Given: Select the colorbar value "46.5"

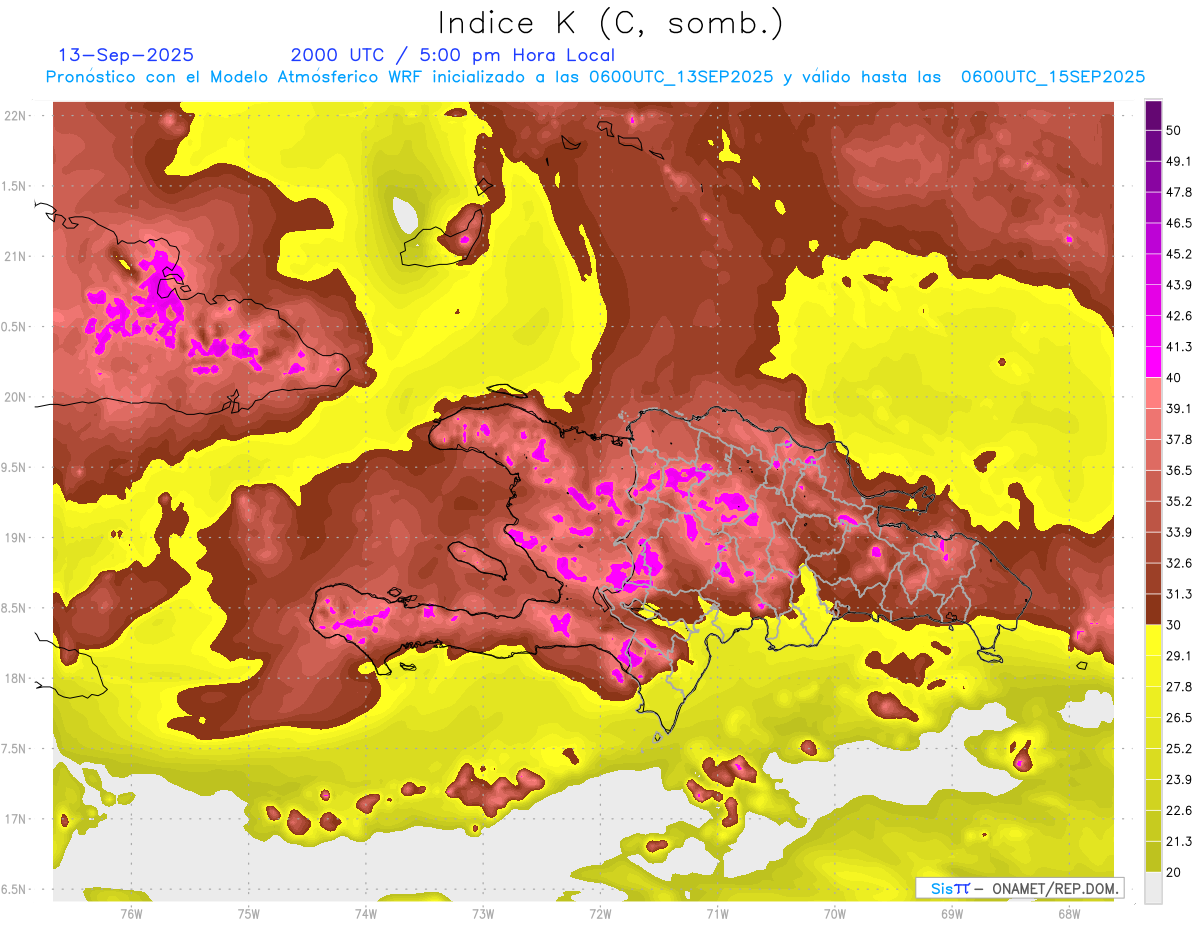Looking at the screenshot, I should tap(1178, 223).
